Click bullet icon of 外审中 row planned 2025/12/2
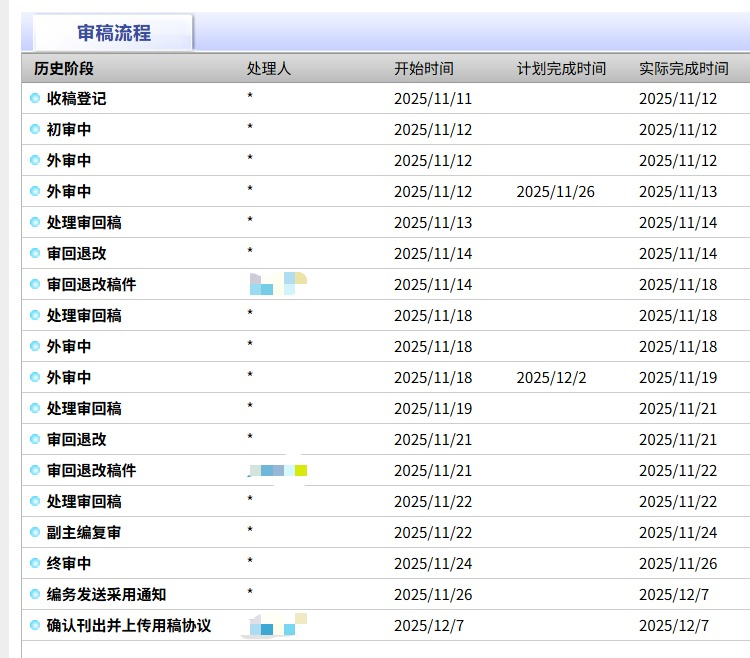Image resolution: width=750 pixels, height=658 pixels. [35, 378]
